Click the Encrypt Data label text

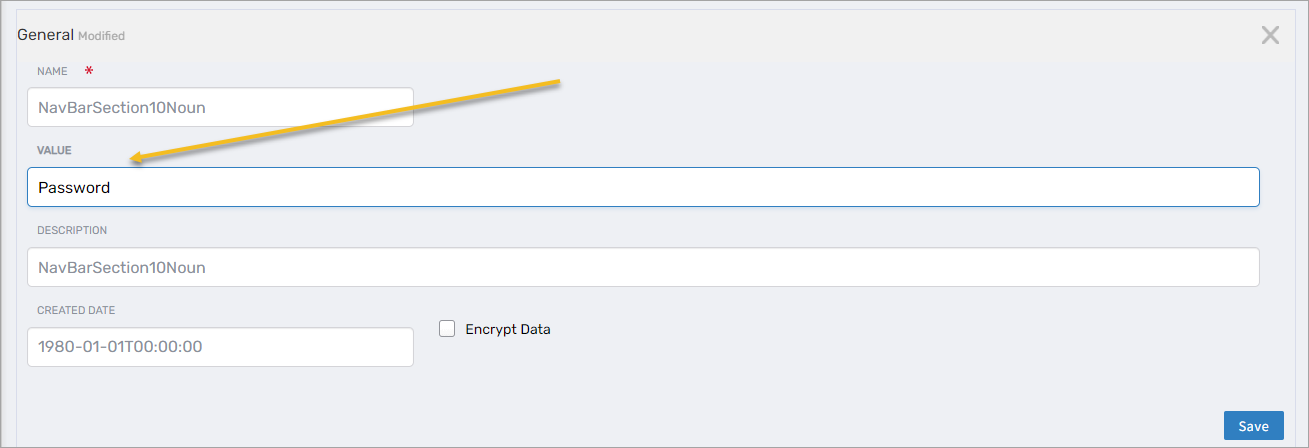tap(508, 329)
